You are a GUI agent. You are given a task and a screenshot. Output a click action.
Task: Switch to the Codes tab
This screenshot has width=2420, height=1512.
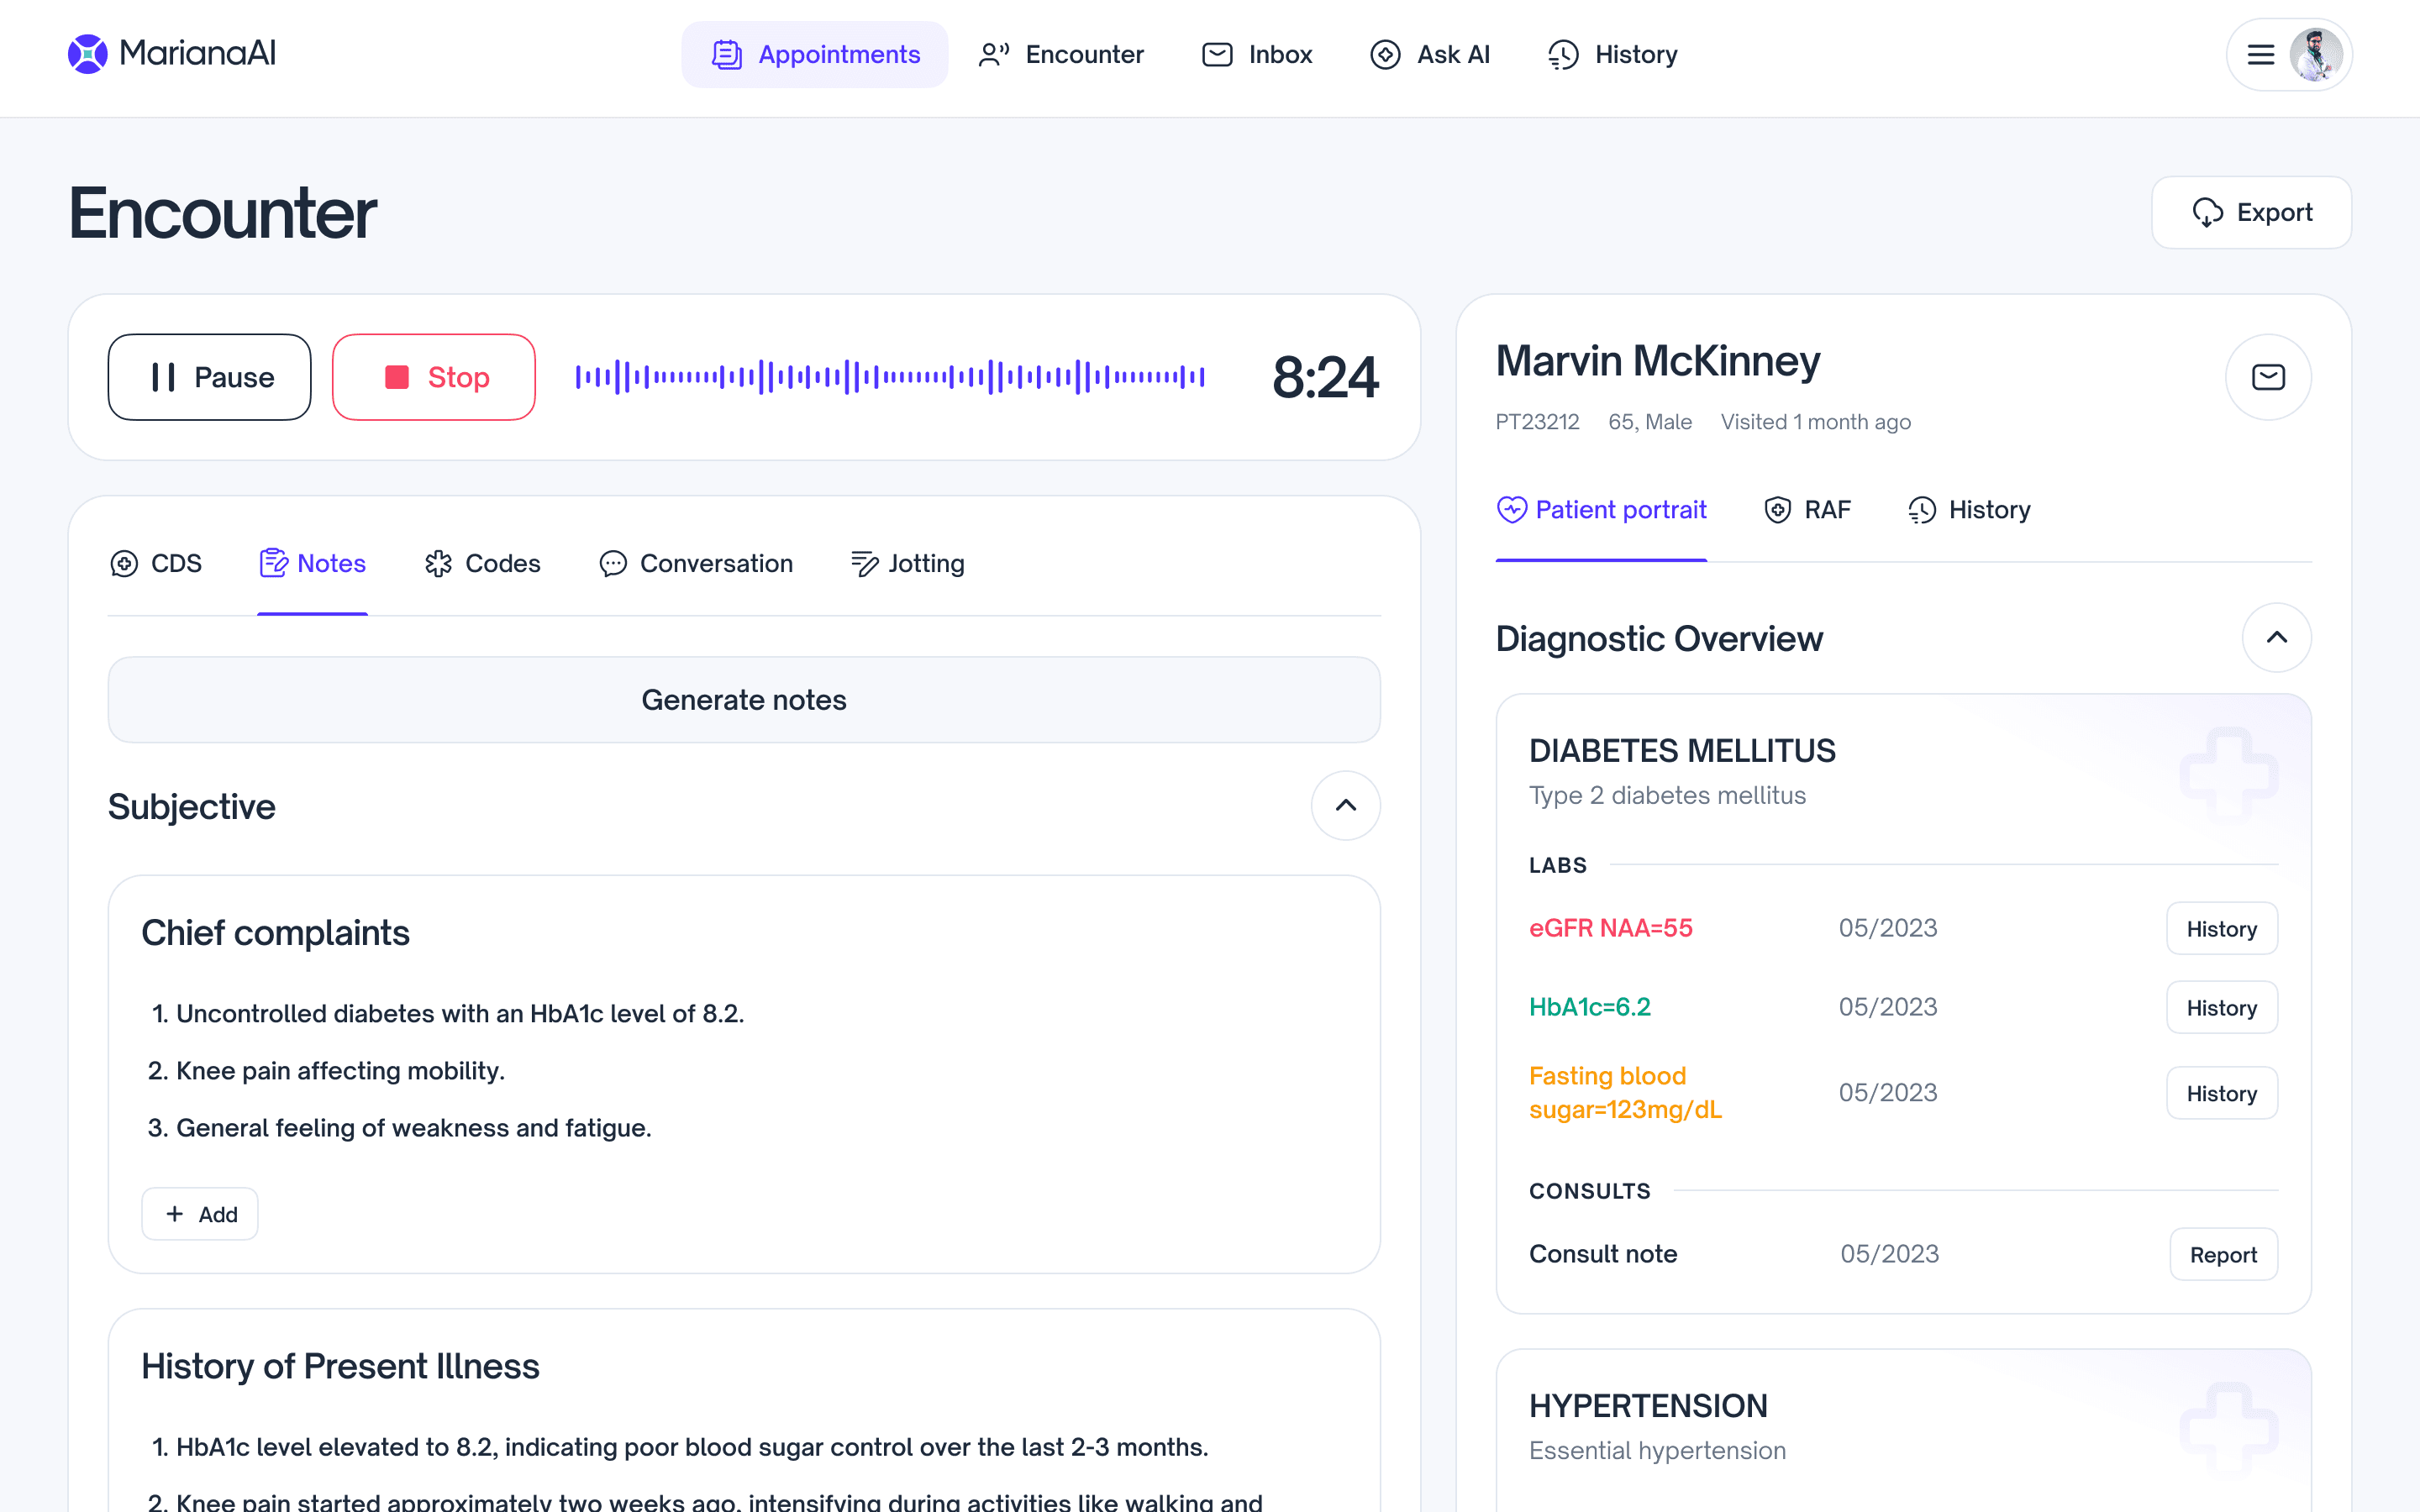tap(483, 564)
